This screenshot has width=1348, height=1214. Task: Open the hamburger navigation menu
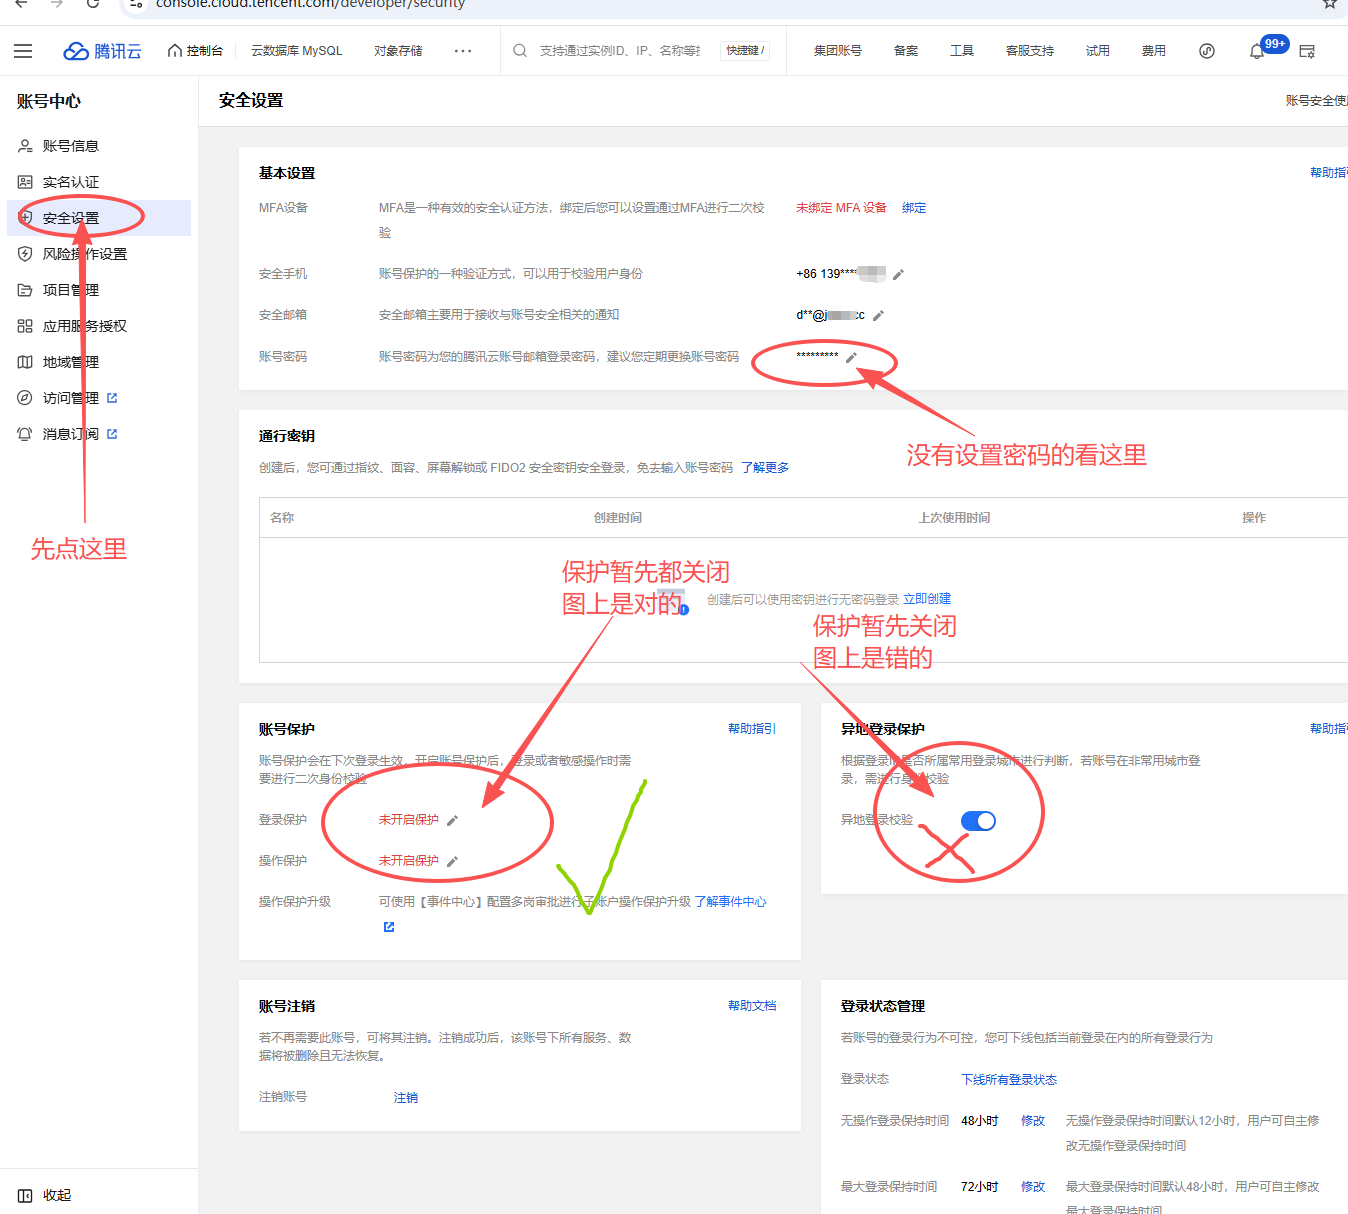click(x=23, y=51)
